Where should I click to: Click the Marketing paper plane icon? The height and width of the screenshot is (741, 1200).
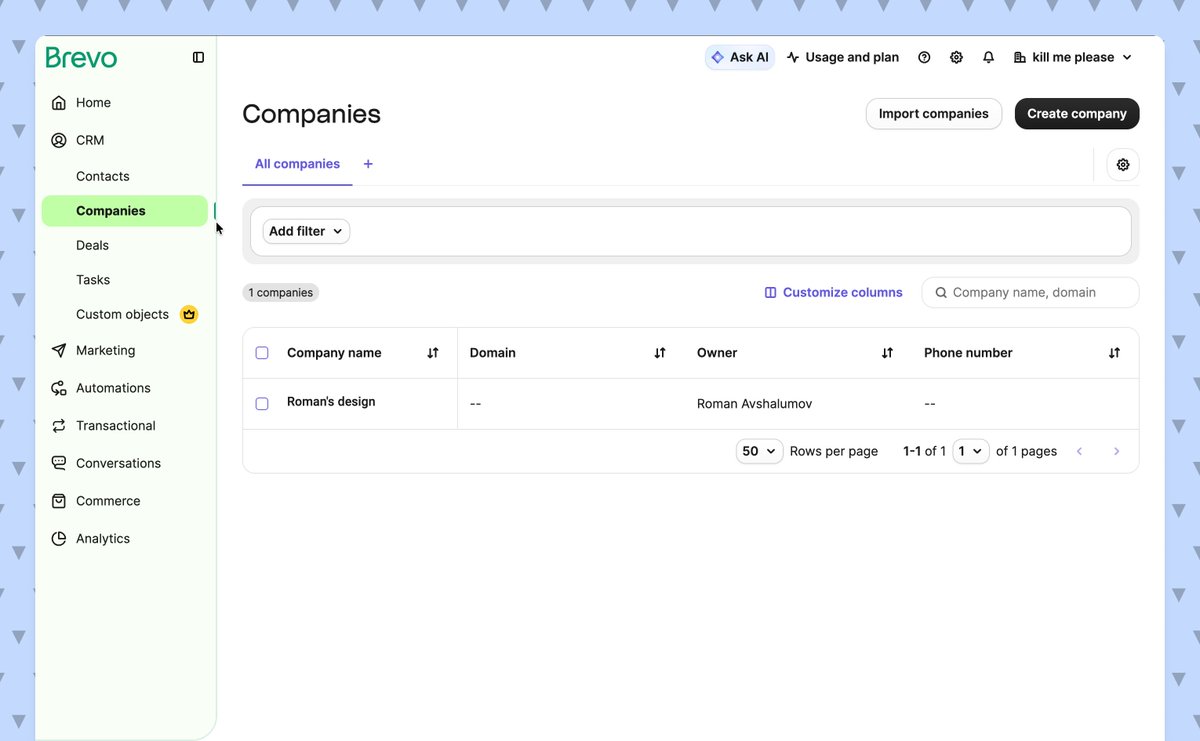[x=59, y=351]
